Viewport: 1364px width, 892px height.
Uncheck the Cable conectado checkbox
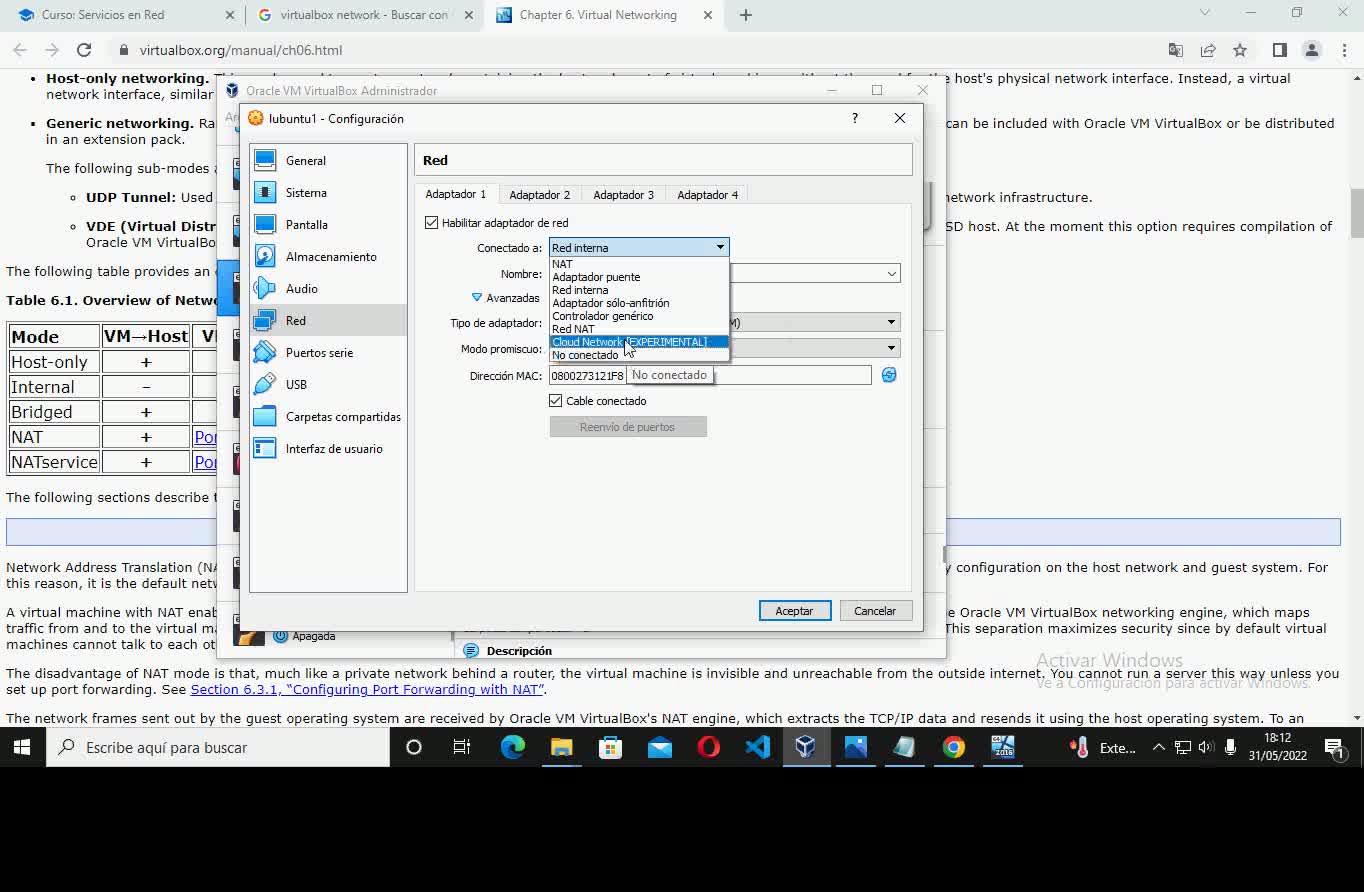556,401
